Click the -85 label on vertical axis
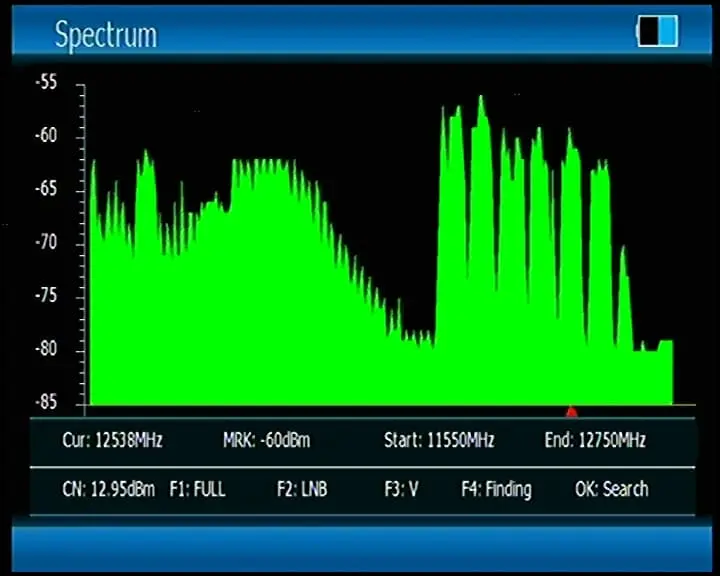This screenshot has height=576, width=720. click(46, 402)
